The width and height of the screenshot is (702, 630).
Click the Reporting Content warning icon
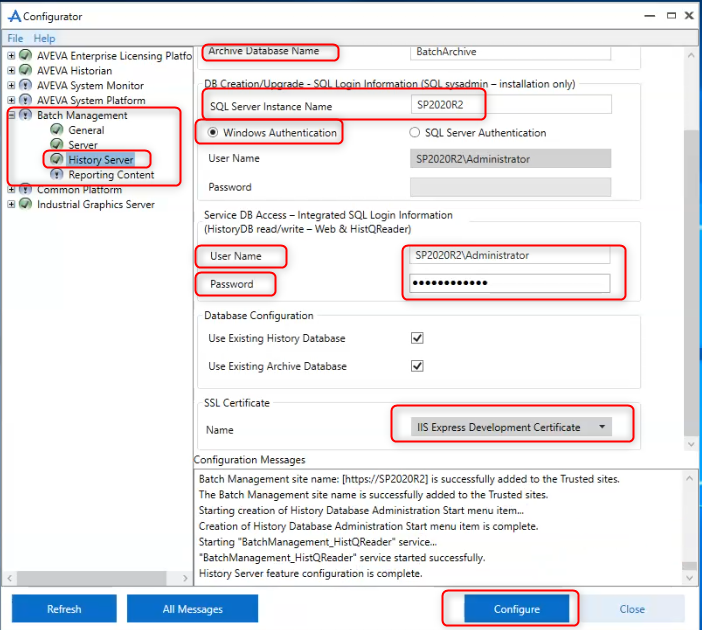pyautogui.click(x=56, y=174)
